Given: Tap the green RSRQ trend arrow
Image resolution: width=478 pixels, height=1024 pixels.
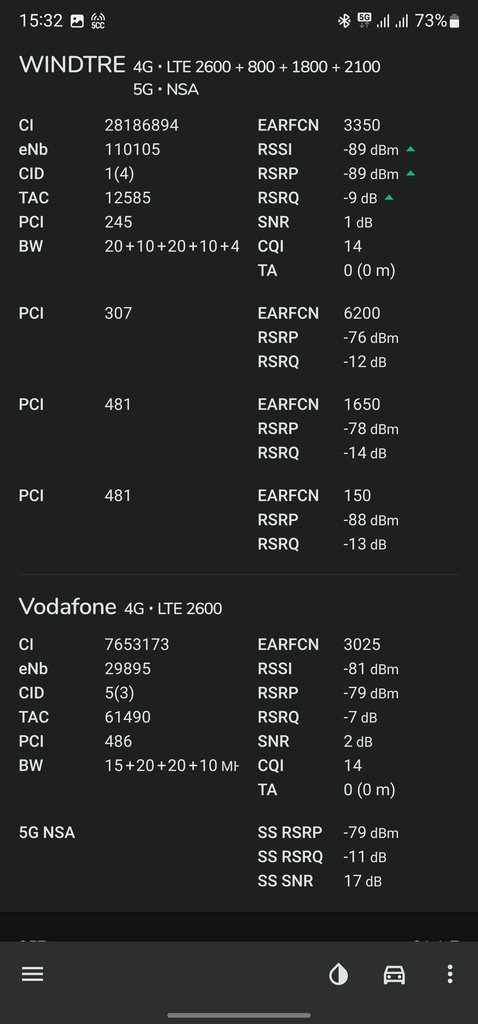Looking at the screenshot, I should [389, 197].
